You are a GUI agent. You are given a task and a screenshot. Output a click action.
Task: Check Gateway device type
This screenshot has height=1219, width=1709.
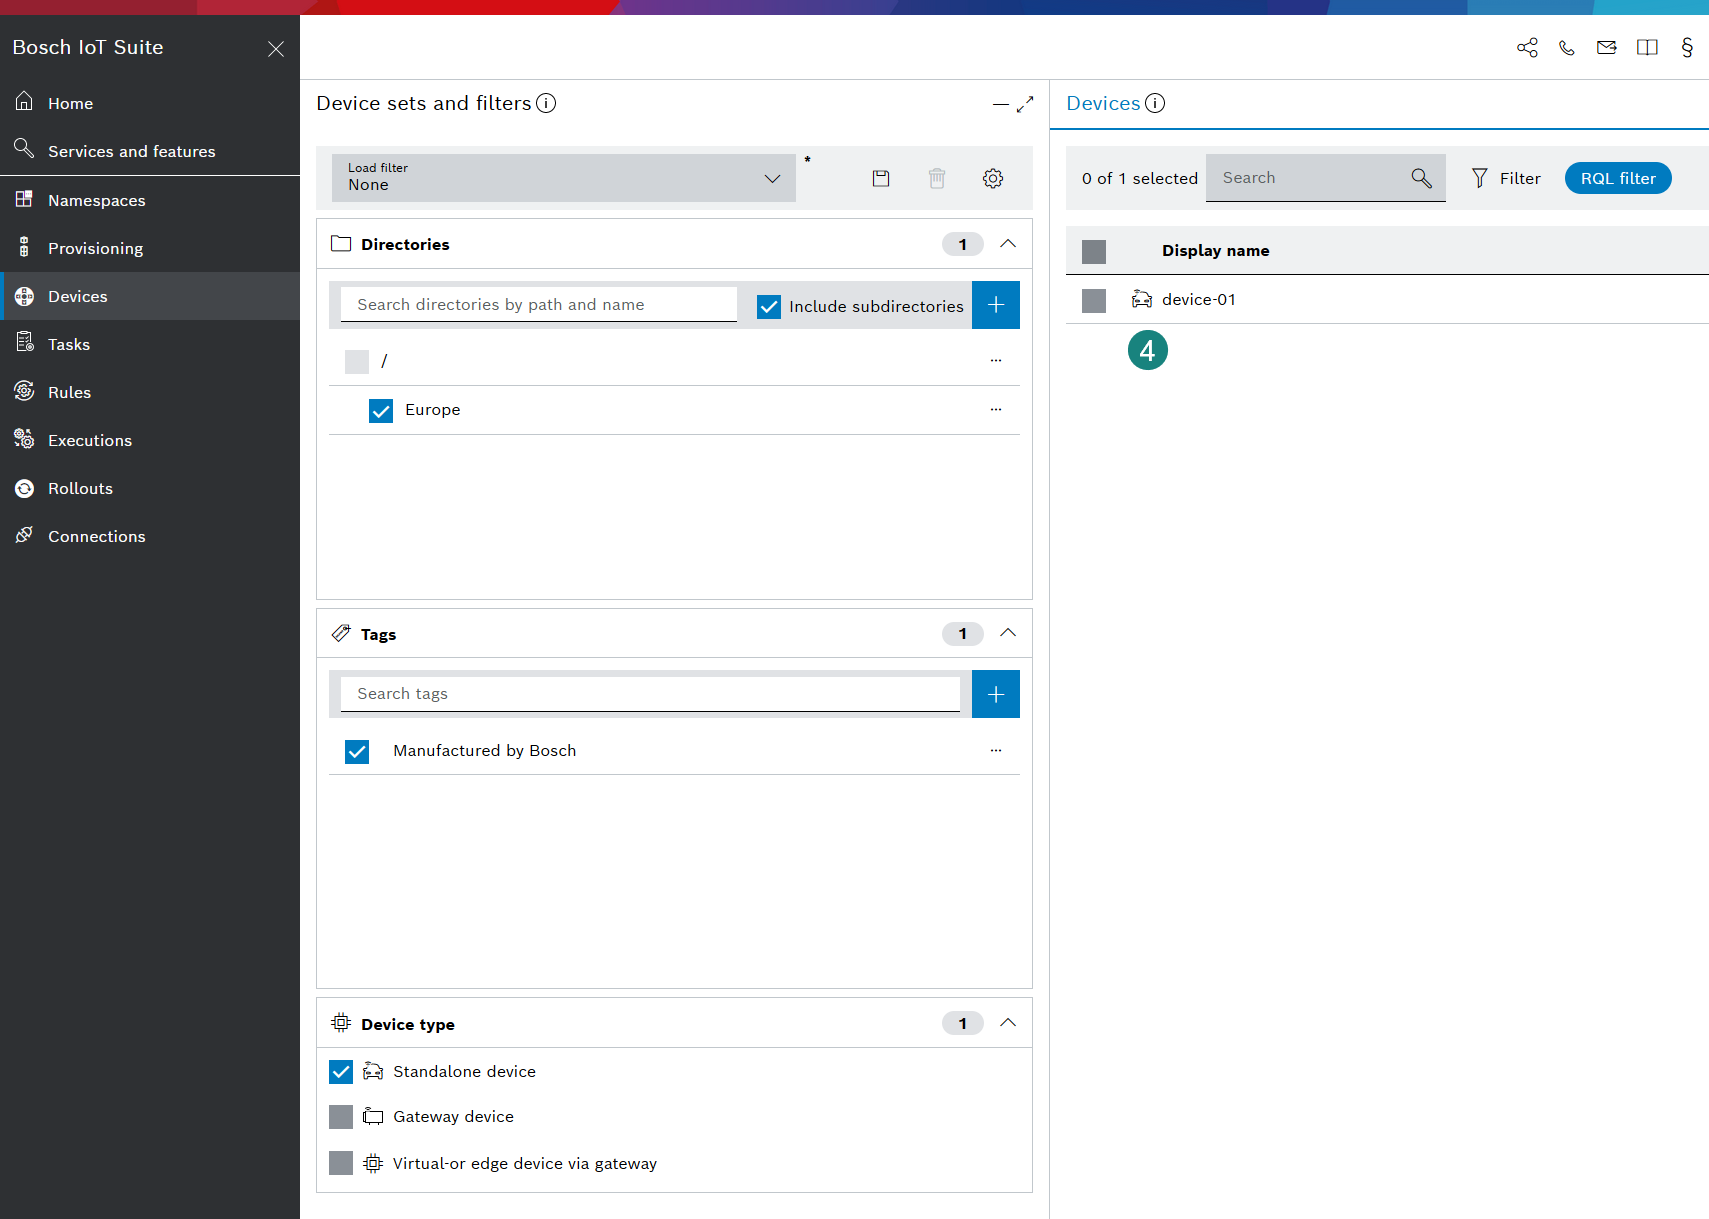[341, 1117]
